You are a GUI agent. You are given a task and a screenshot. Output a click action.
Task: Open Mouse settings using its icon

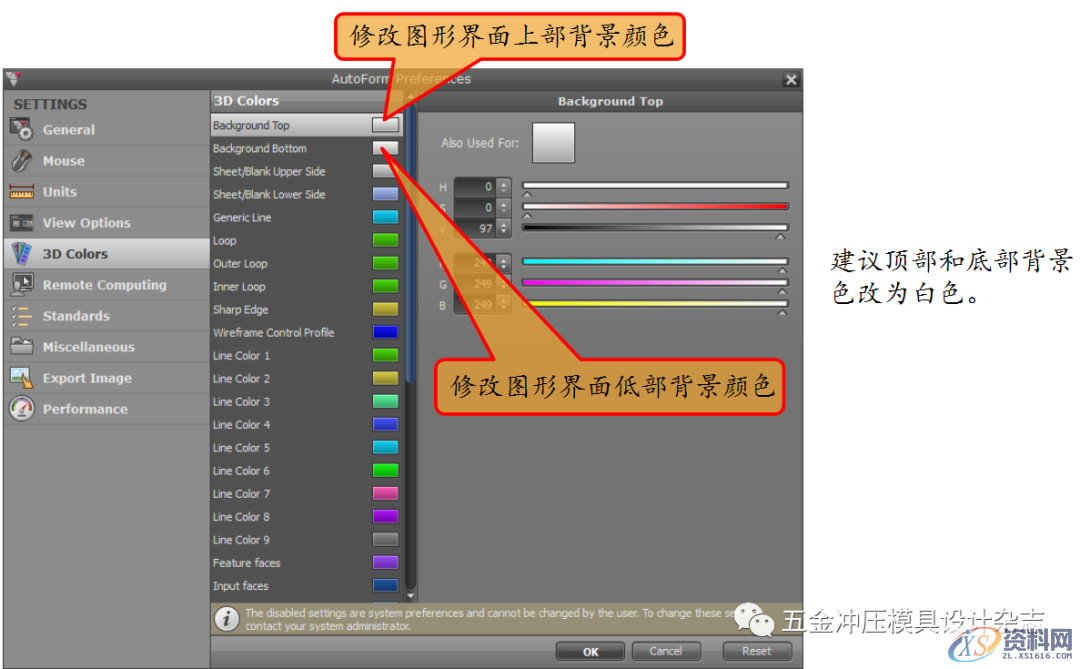(21, 160)
